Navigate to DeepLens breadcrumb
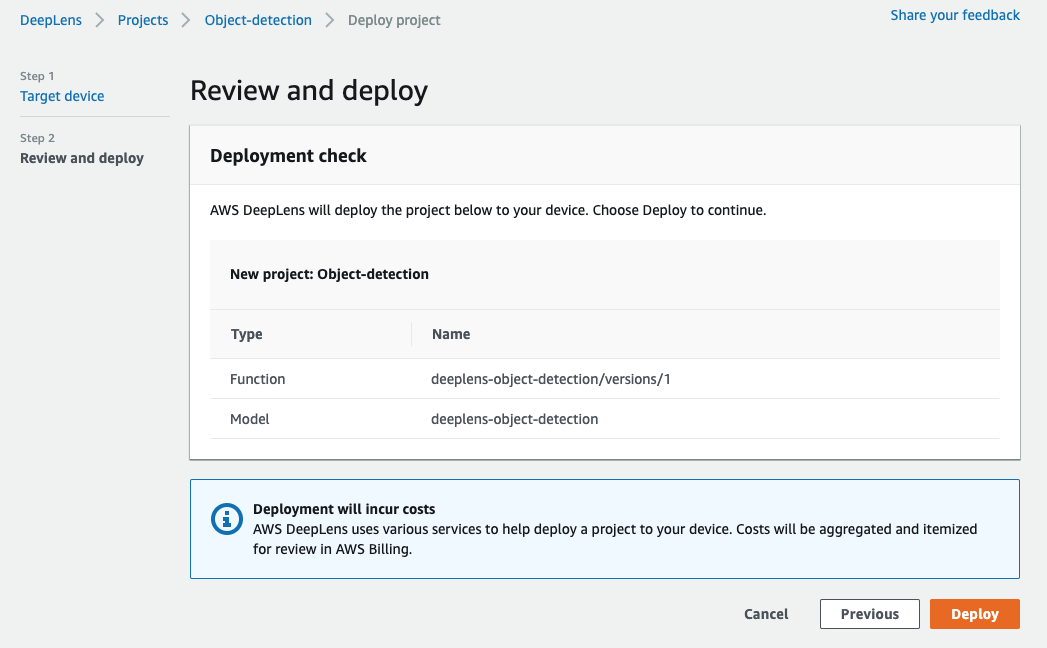 click(x=51, y=20)
